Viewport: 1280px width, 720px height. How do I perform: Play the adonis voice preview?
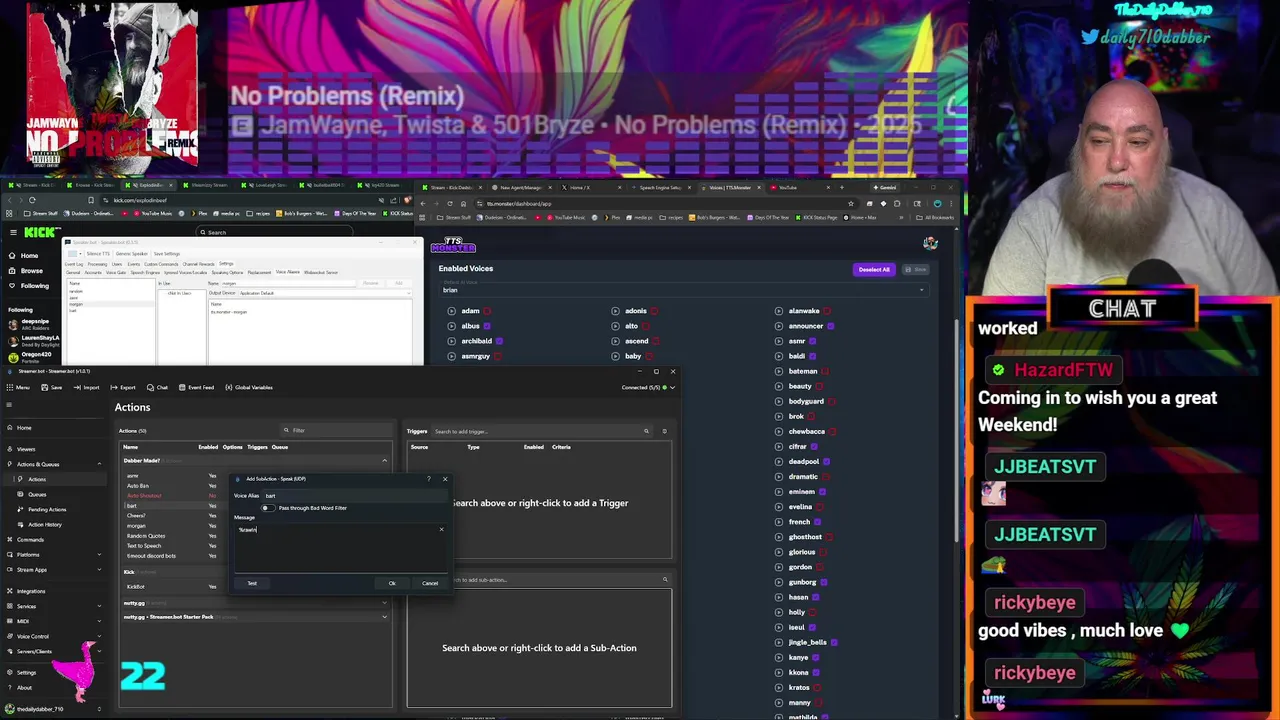[x=615, y=311]
